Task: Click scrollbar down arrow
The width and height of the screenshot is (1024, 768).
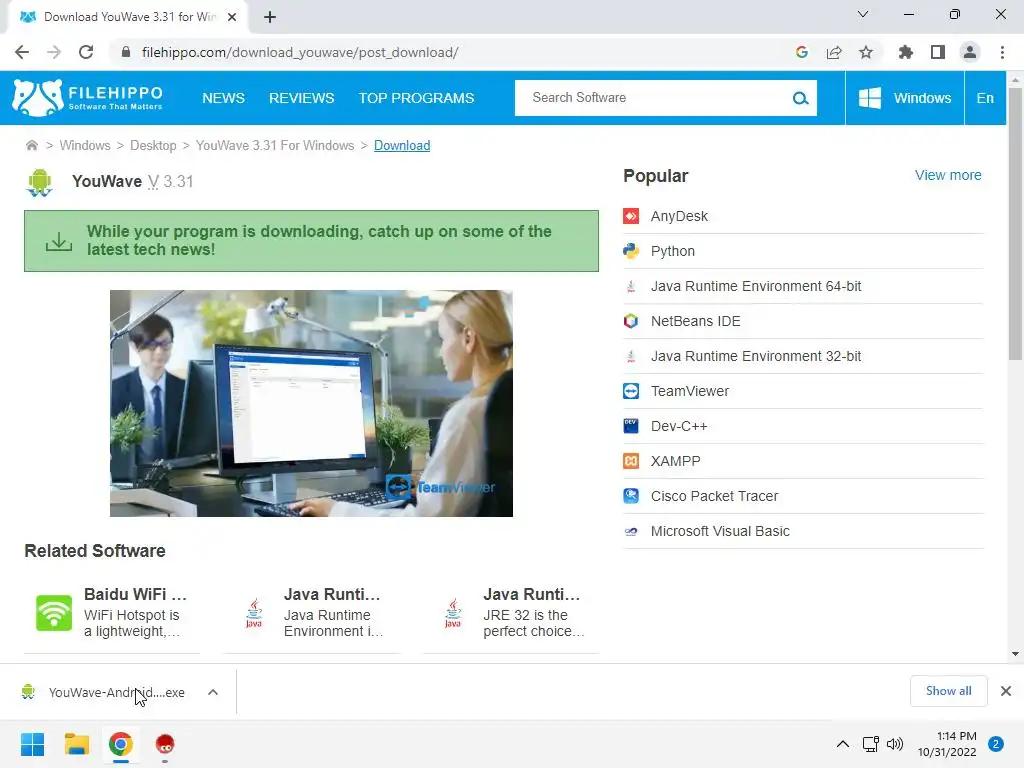Action: (x=1015, y=653)
